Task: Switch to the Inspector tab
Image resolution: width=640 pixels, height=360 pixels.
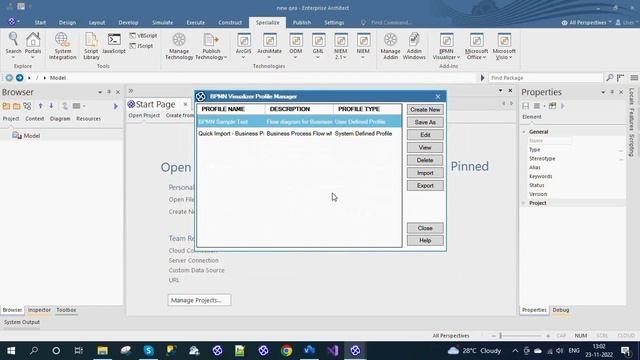Action: (x=39, y=310)
